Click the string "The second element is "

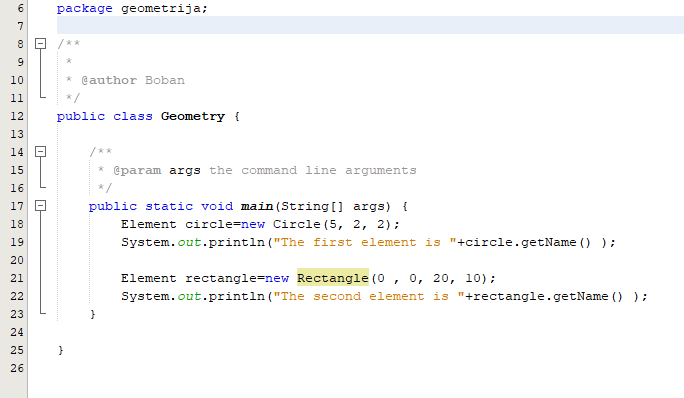click(369, 296)
